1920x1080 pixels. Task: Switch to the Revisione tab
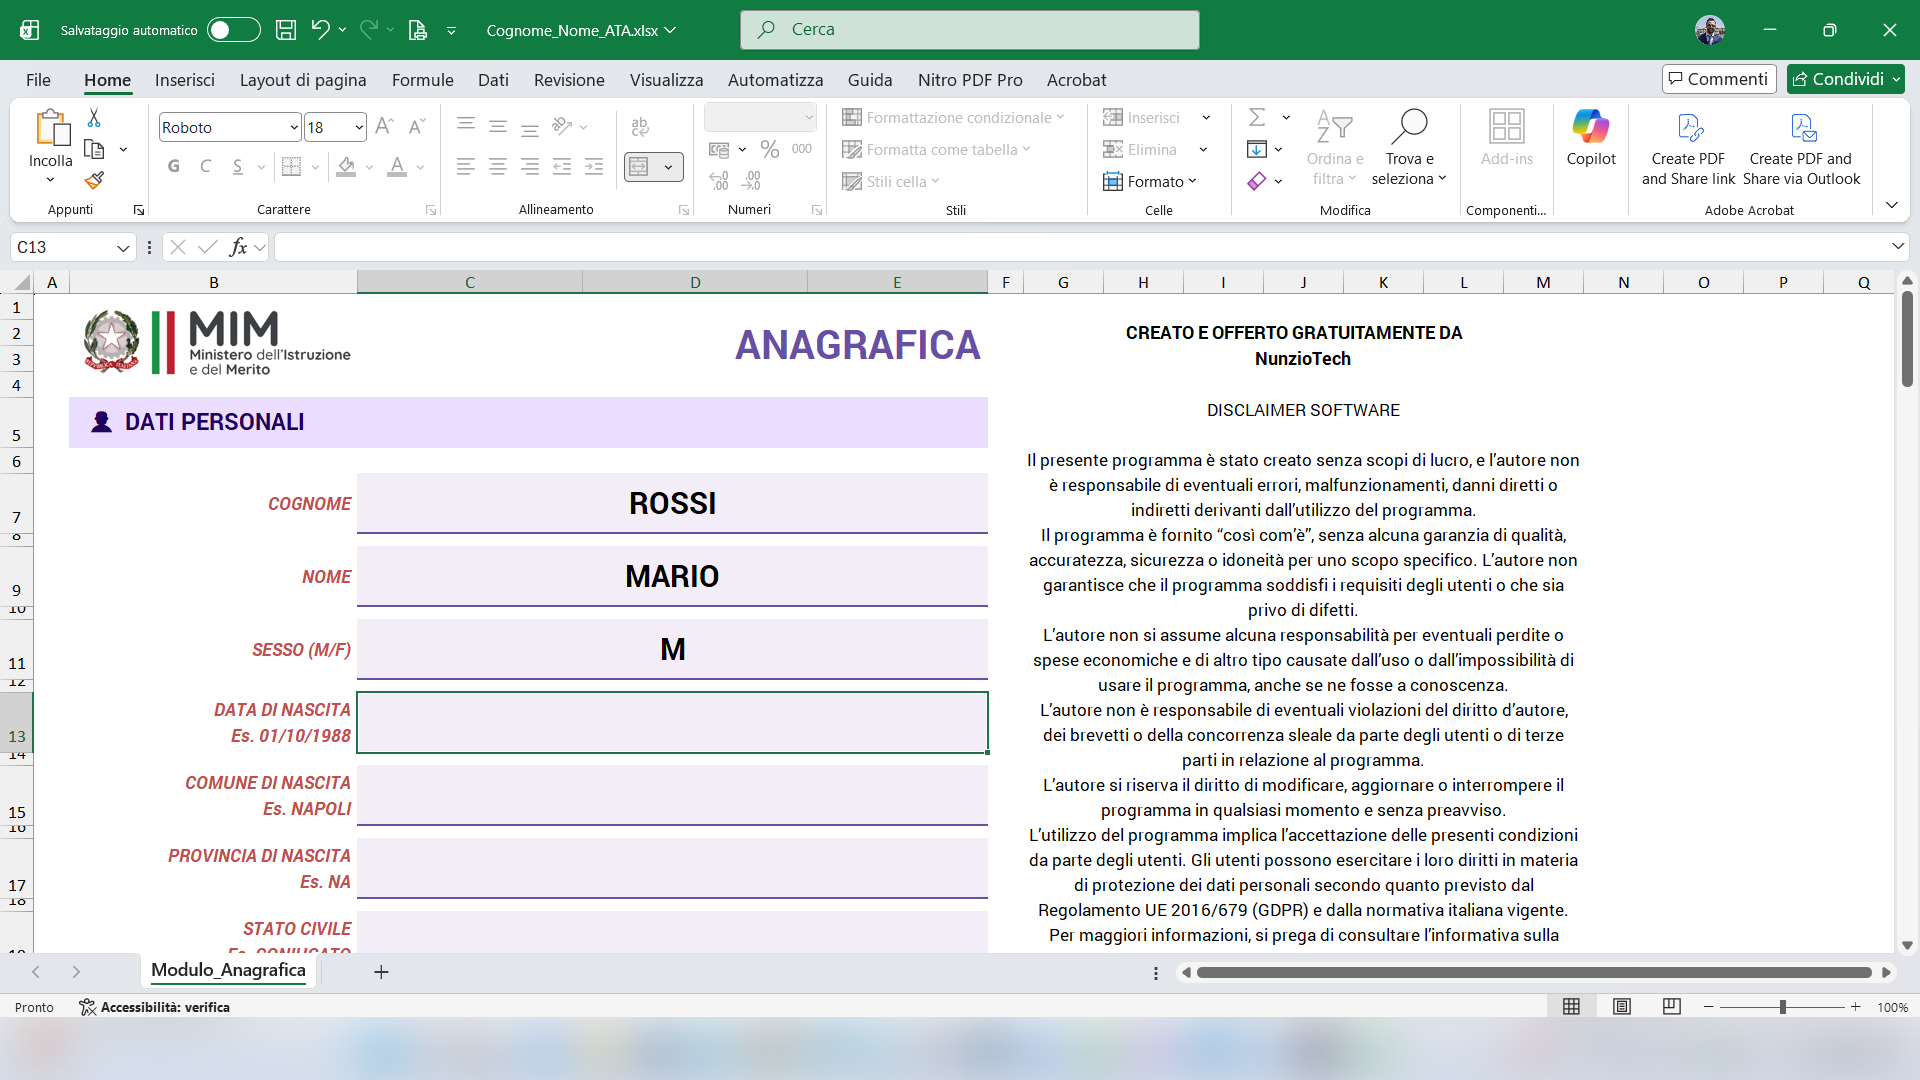pos(569,80)
